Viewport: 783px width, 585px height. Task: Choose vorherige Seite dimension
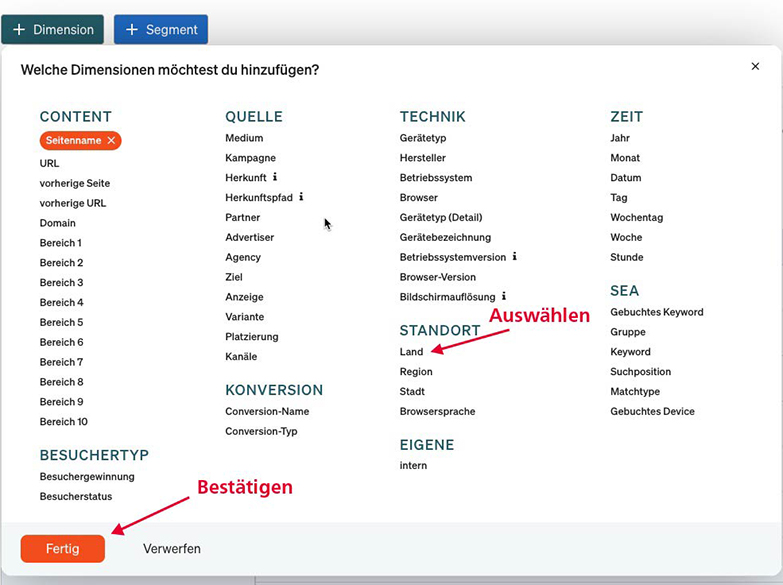[75, 183]
